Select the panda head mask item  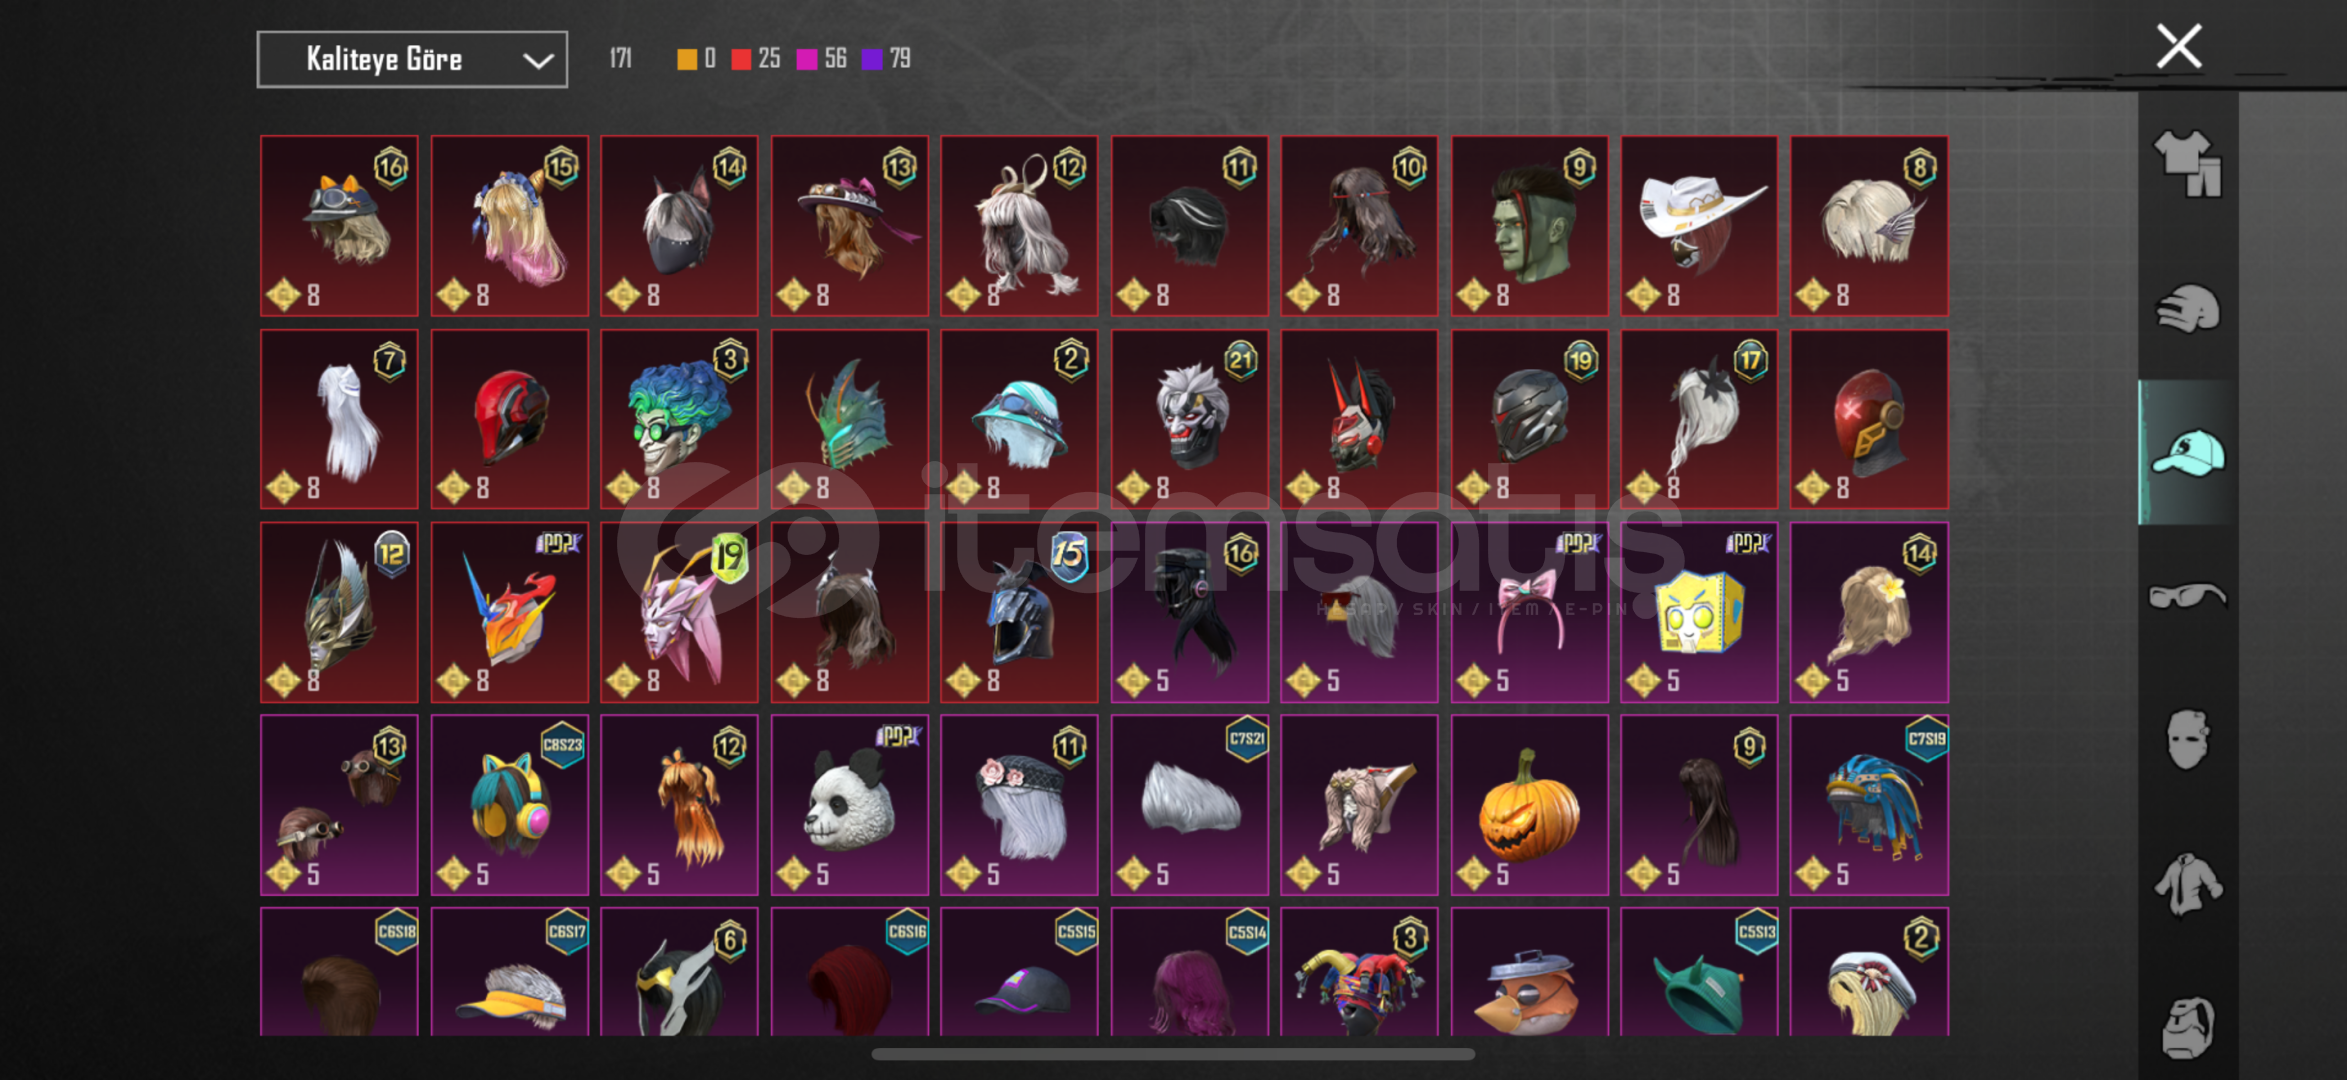click(850, 805)
